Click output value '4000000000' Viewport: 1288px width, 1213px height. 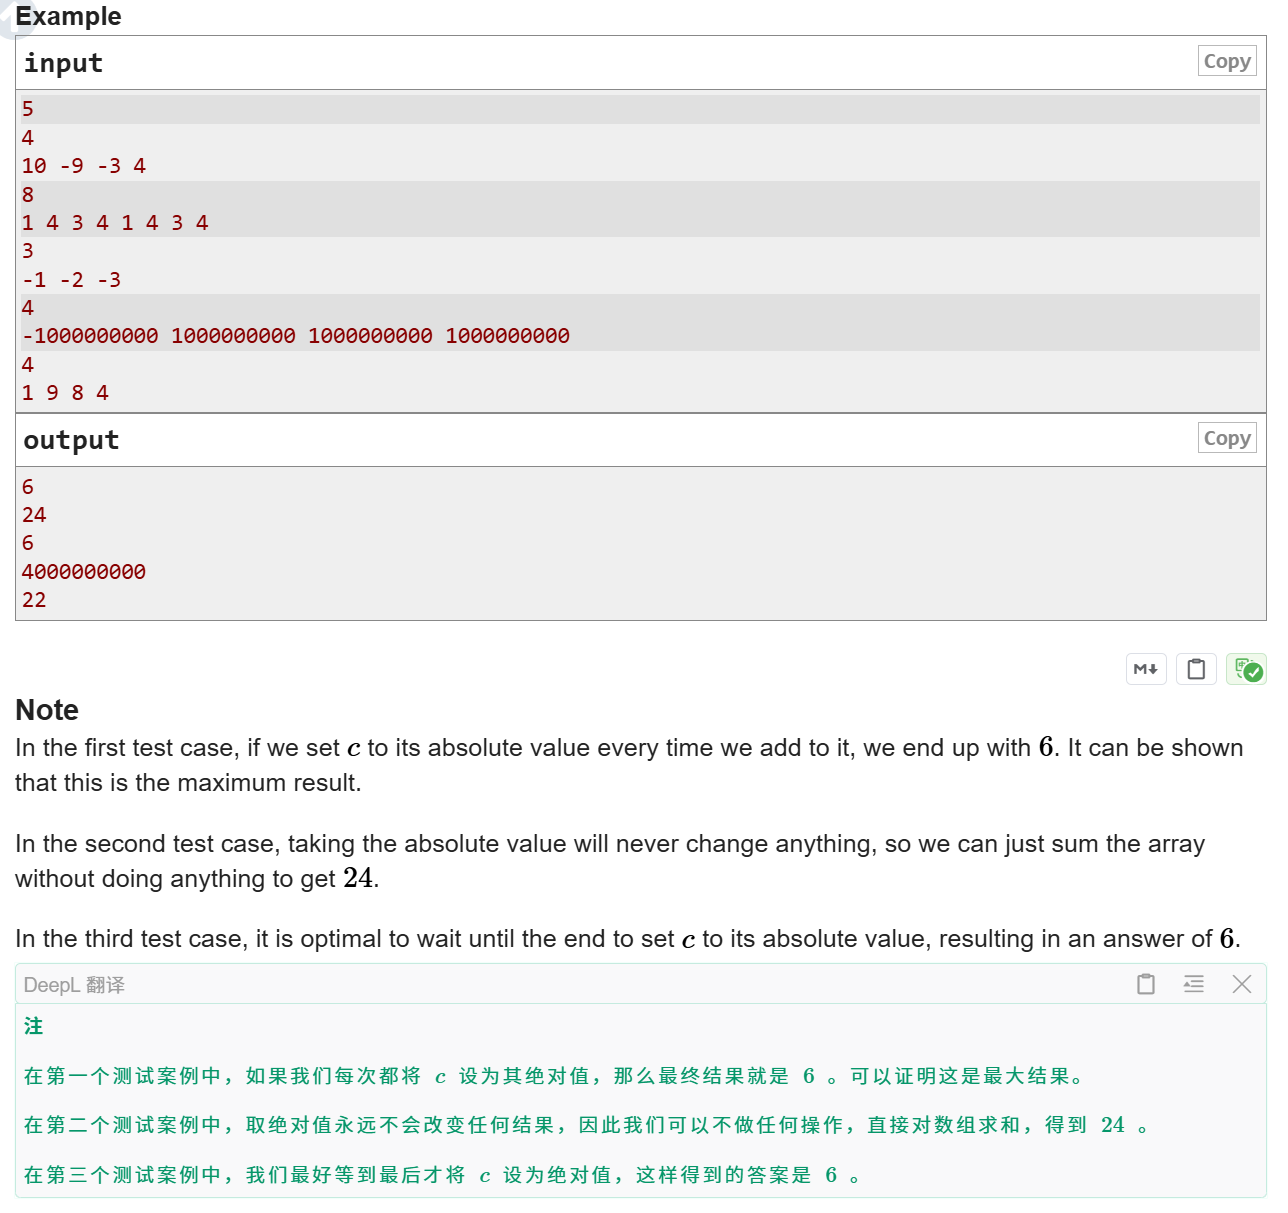coord(84,572)
